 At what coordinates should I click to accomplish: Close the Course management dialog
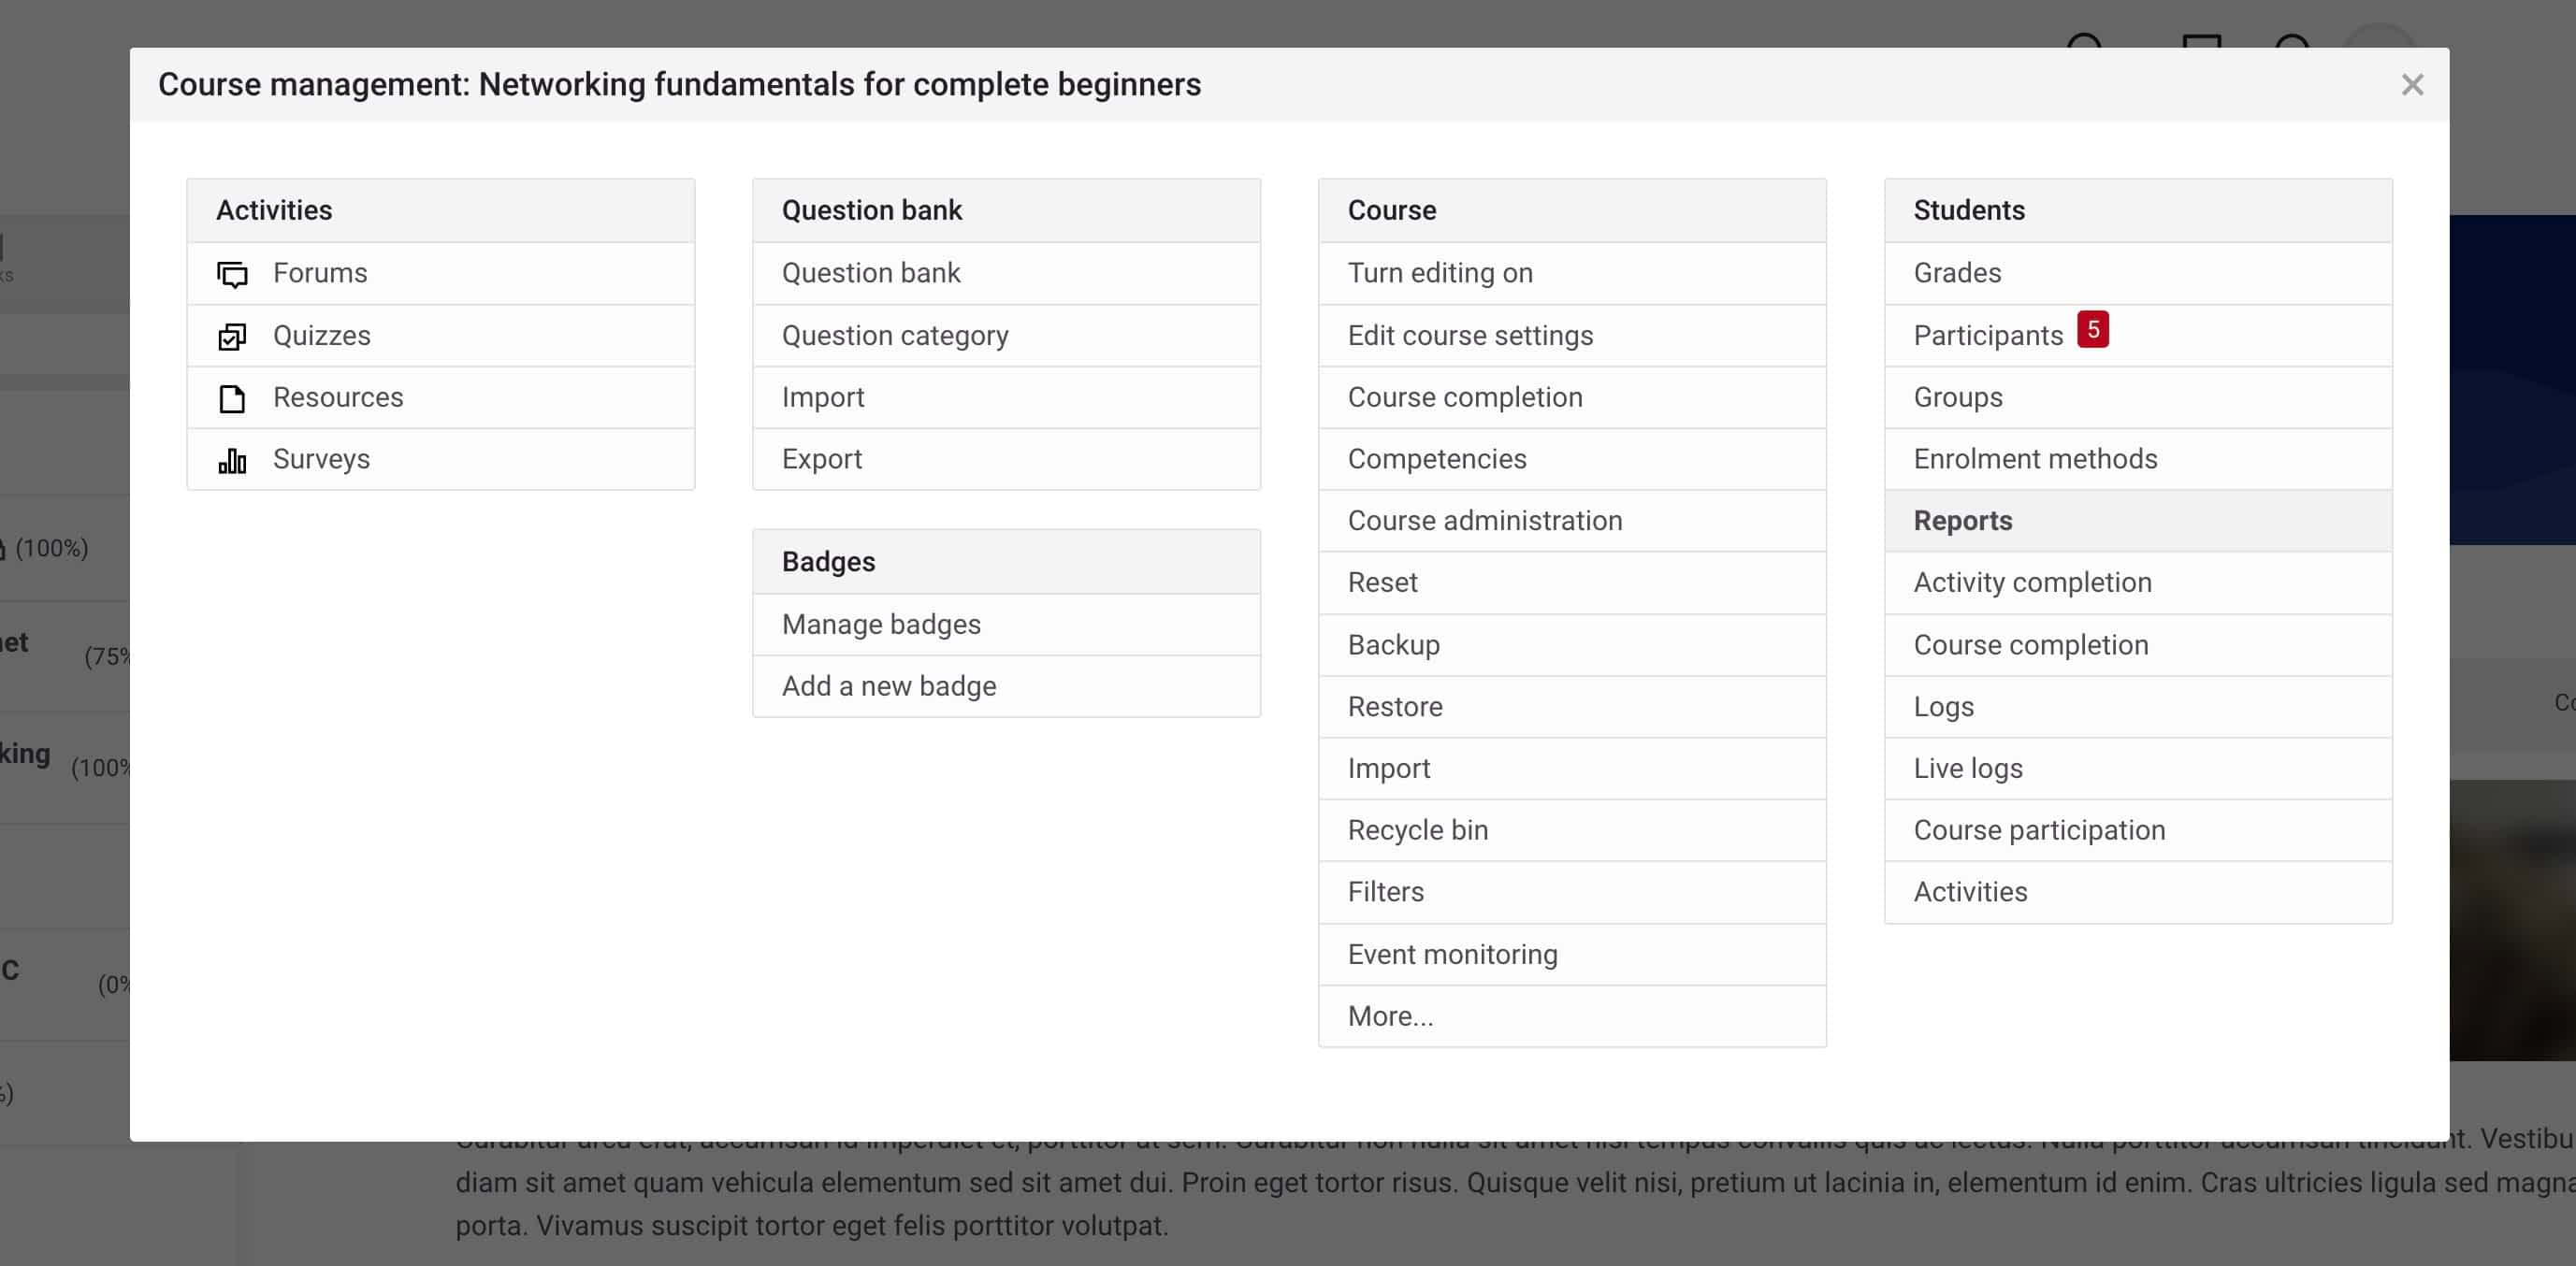(x=2412, y=85)
